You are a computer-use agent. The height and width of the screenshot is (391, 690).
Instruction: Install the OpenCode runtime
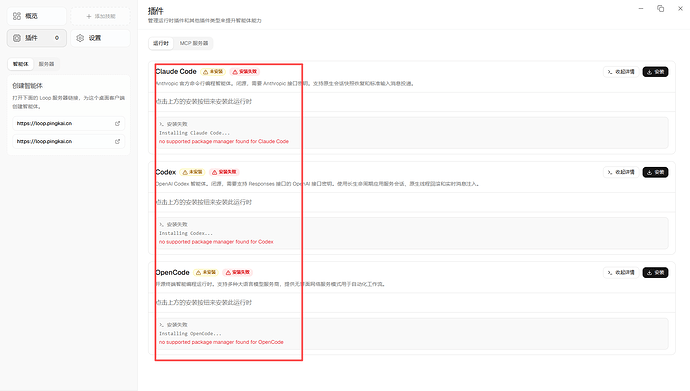[x=655, y=273]
